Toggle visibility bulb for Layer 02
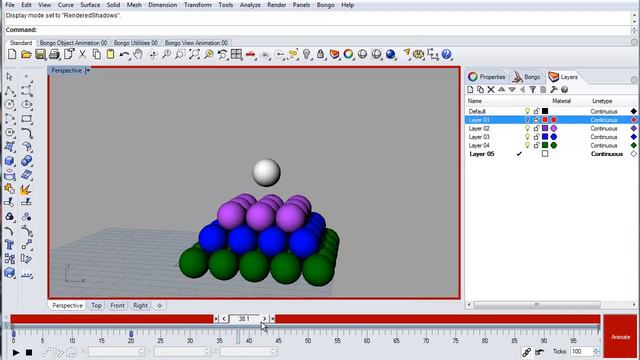The width and height of the screenshot is (640, 360). 527,128
